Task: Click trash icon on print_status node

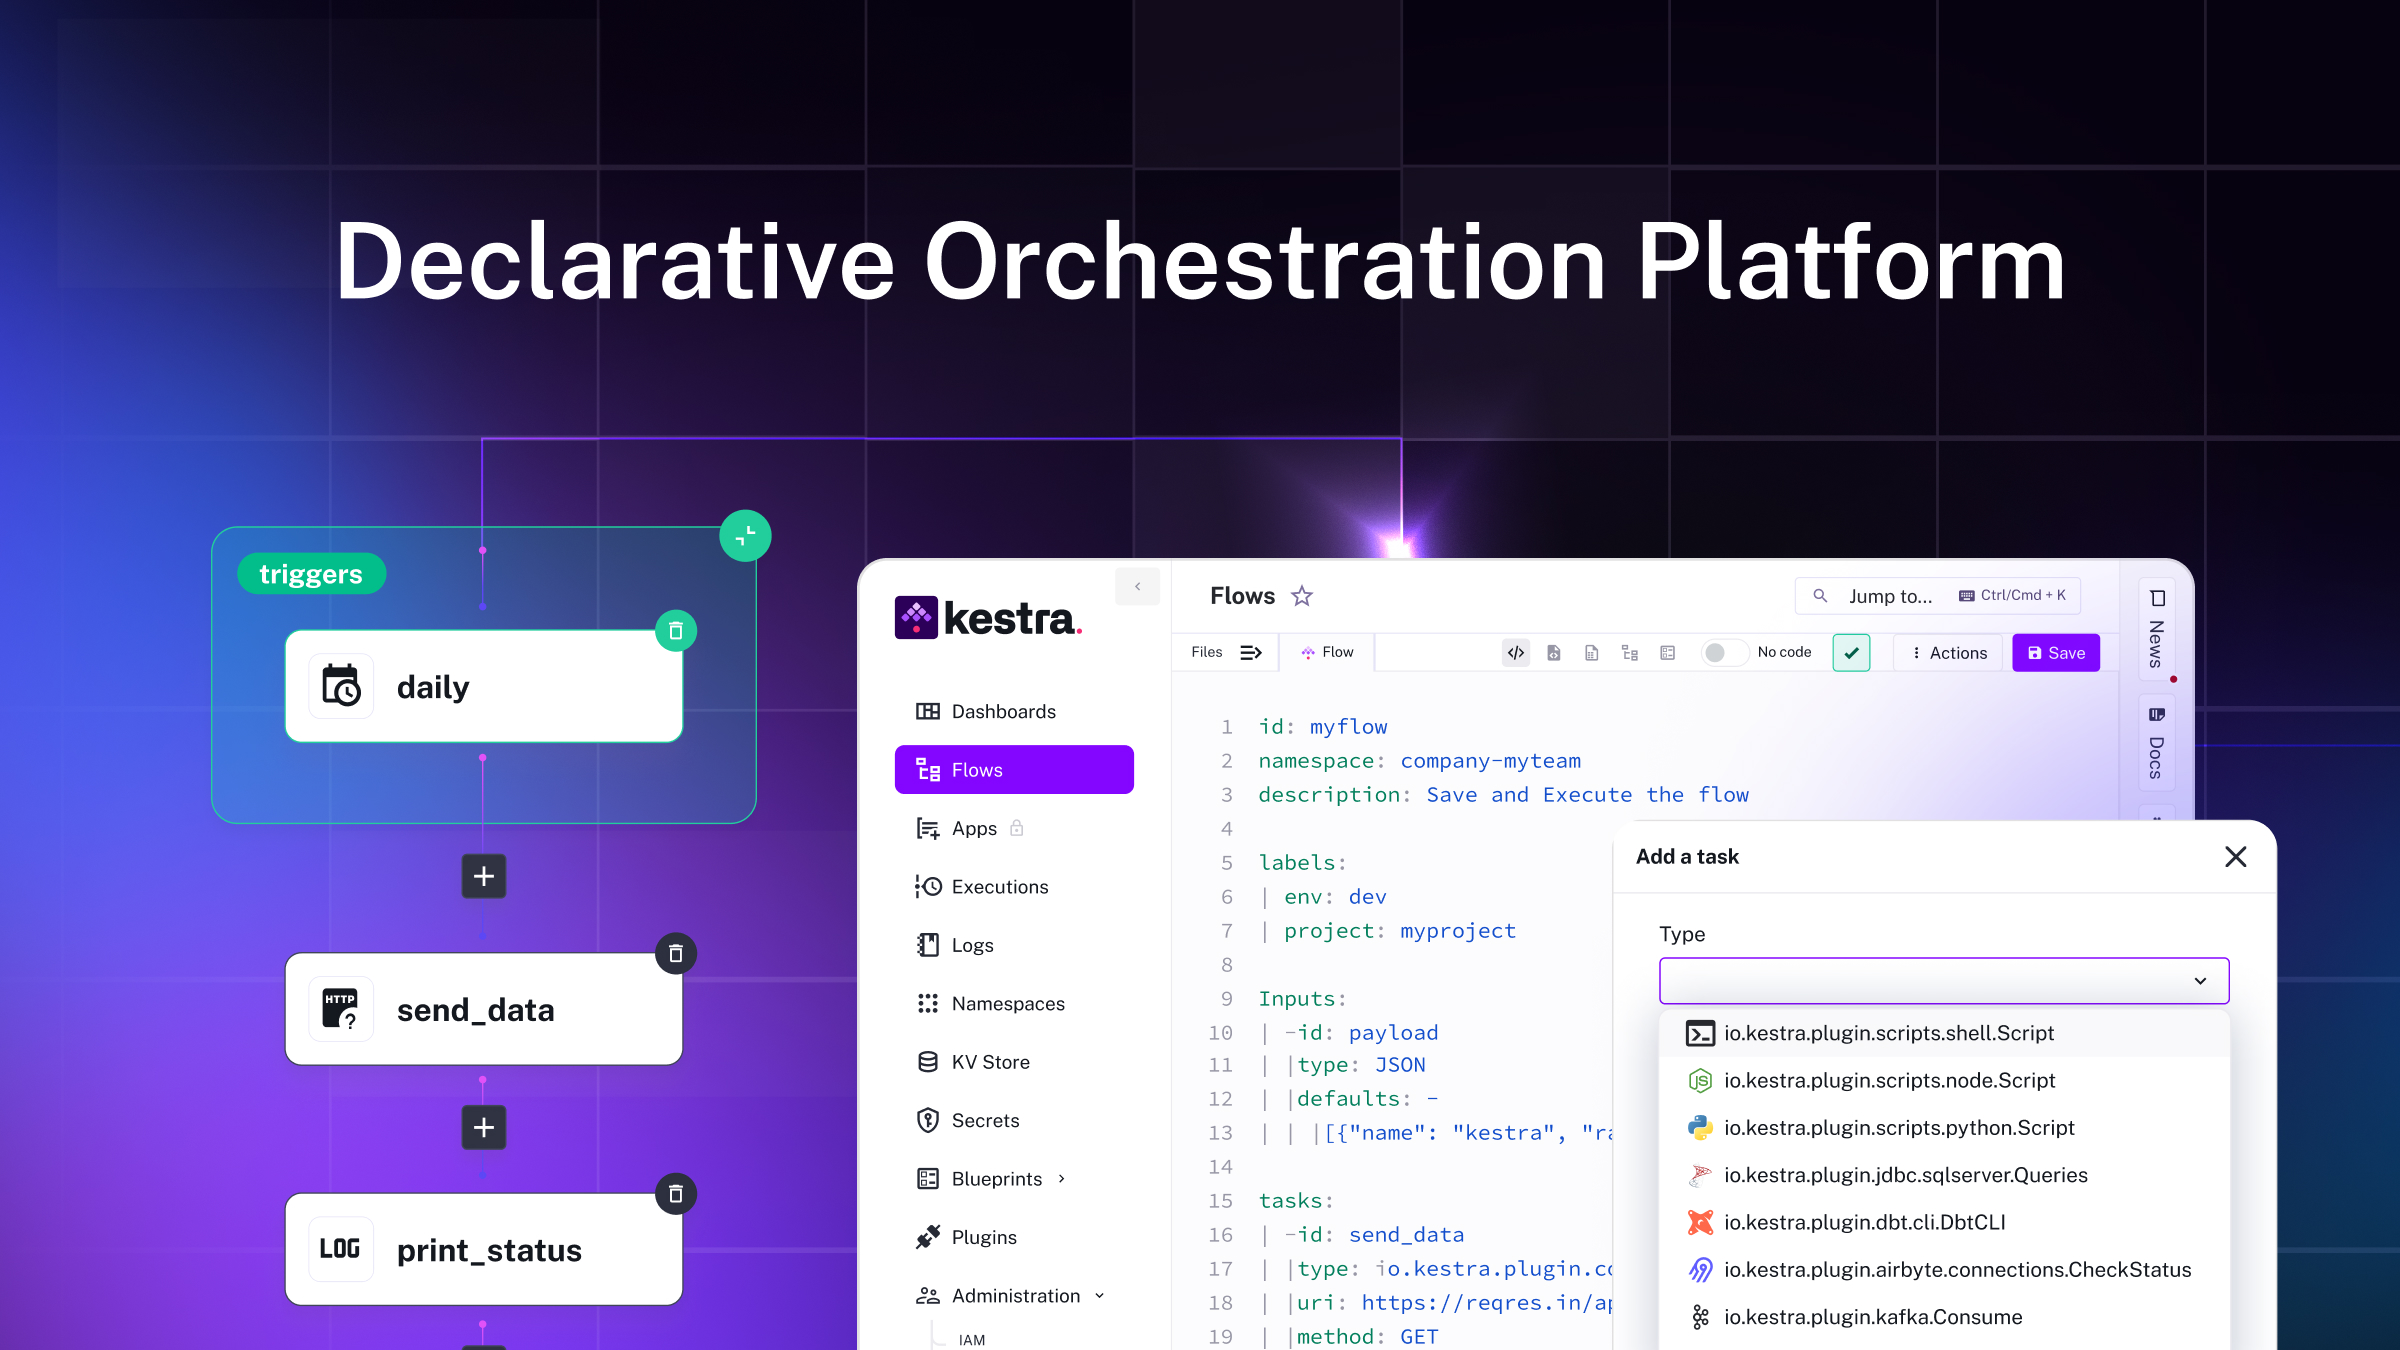Action: click(x=676, y=1194)
